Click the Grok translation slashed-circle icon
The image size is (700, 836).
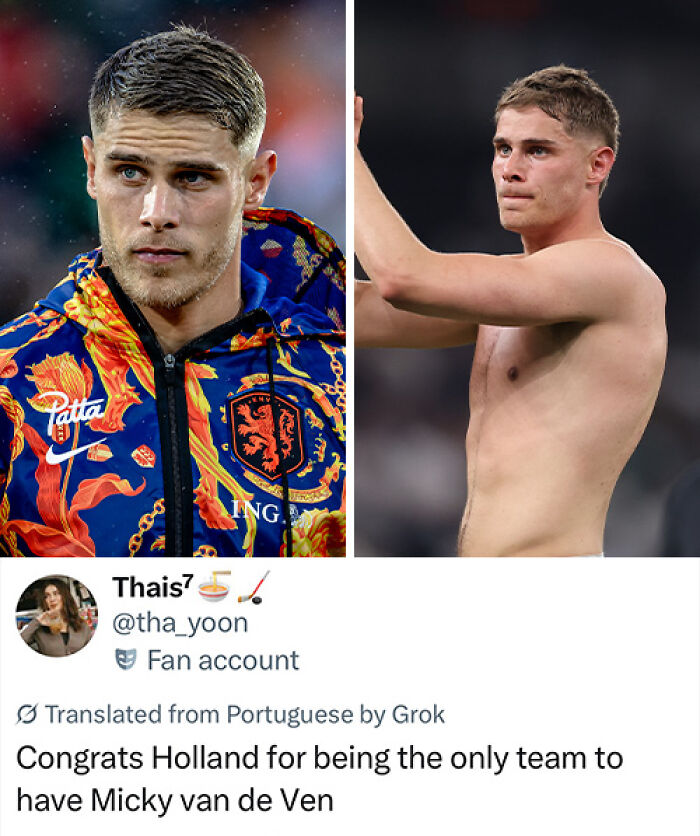pos(26,714)
